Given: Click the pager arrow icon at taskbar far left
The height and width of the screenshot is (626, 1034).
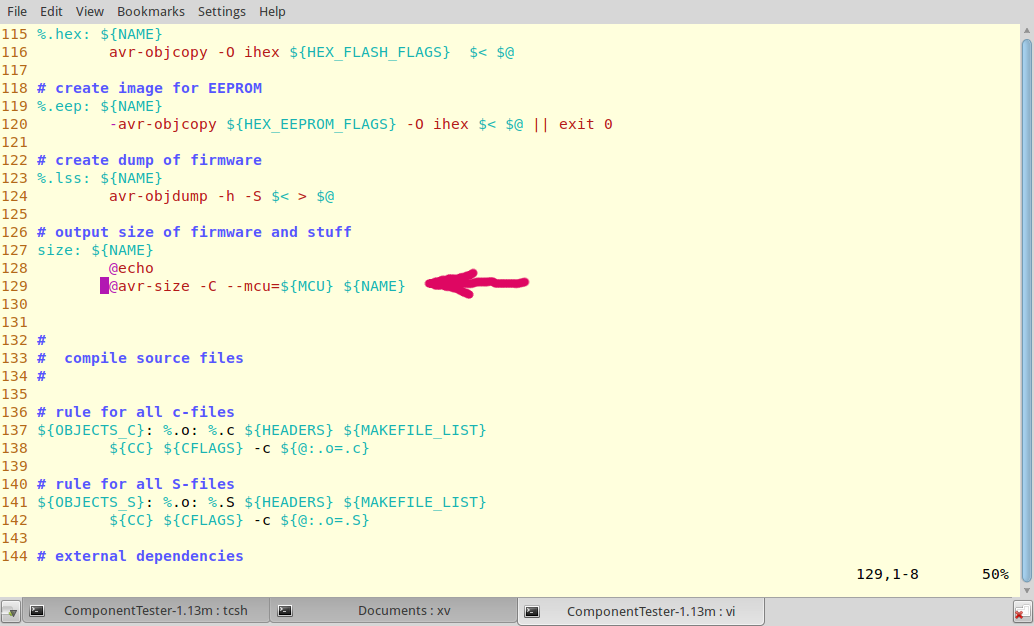Looking at the screenshot, I should (10, 611).
